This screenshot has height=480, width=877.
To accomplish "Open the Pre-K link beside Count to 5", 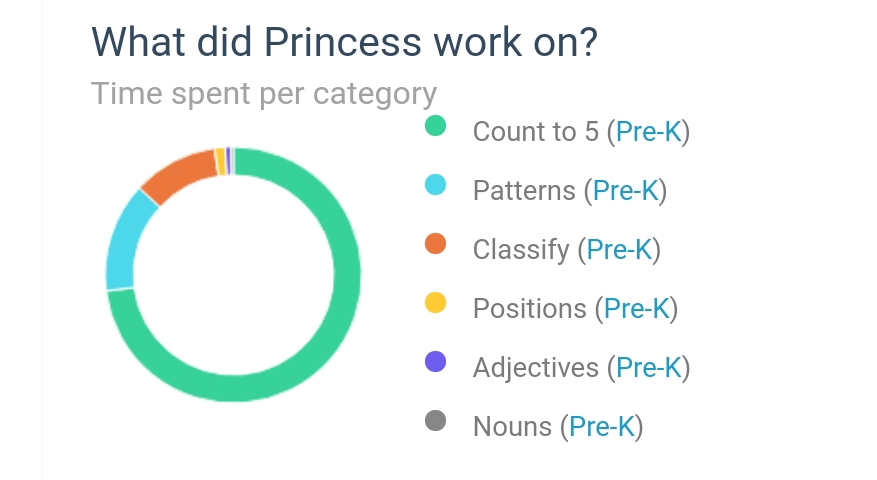I will (649, 132).
